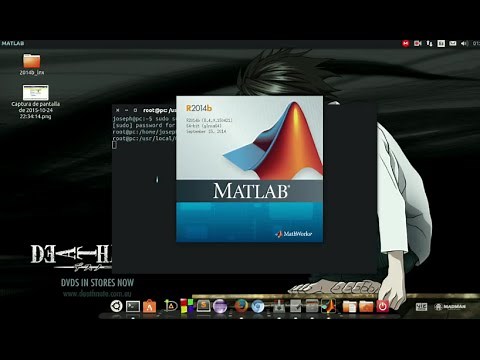
Task: Click the MATLAB title in top panel
Action: coord(13,43)
